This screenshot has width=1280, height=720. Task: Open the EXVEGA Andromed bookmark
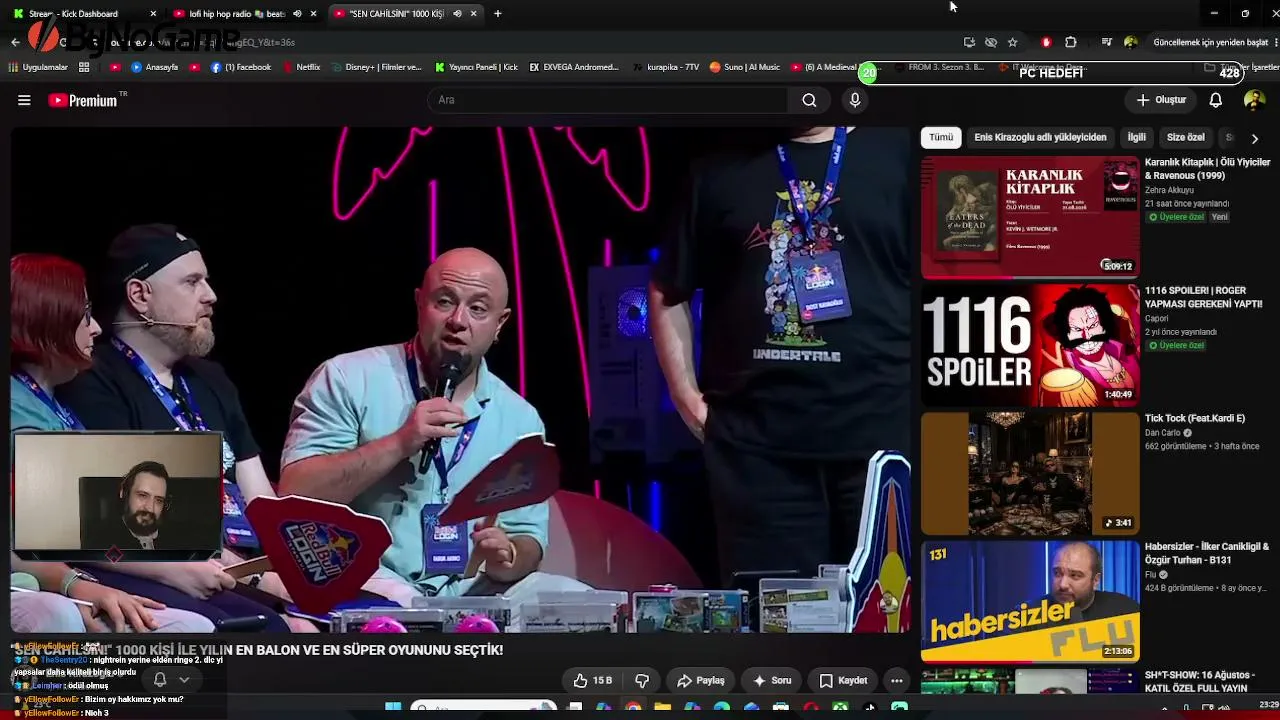pos(574,67)
